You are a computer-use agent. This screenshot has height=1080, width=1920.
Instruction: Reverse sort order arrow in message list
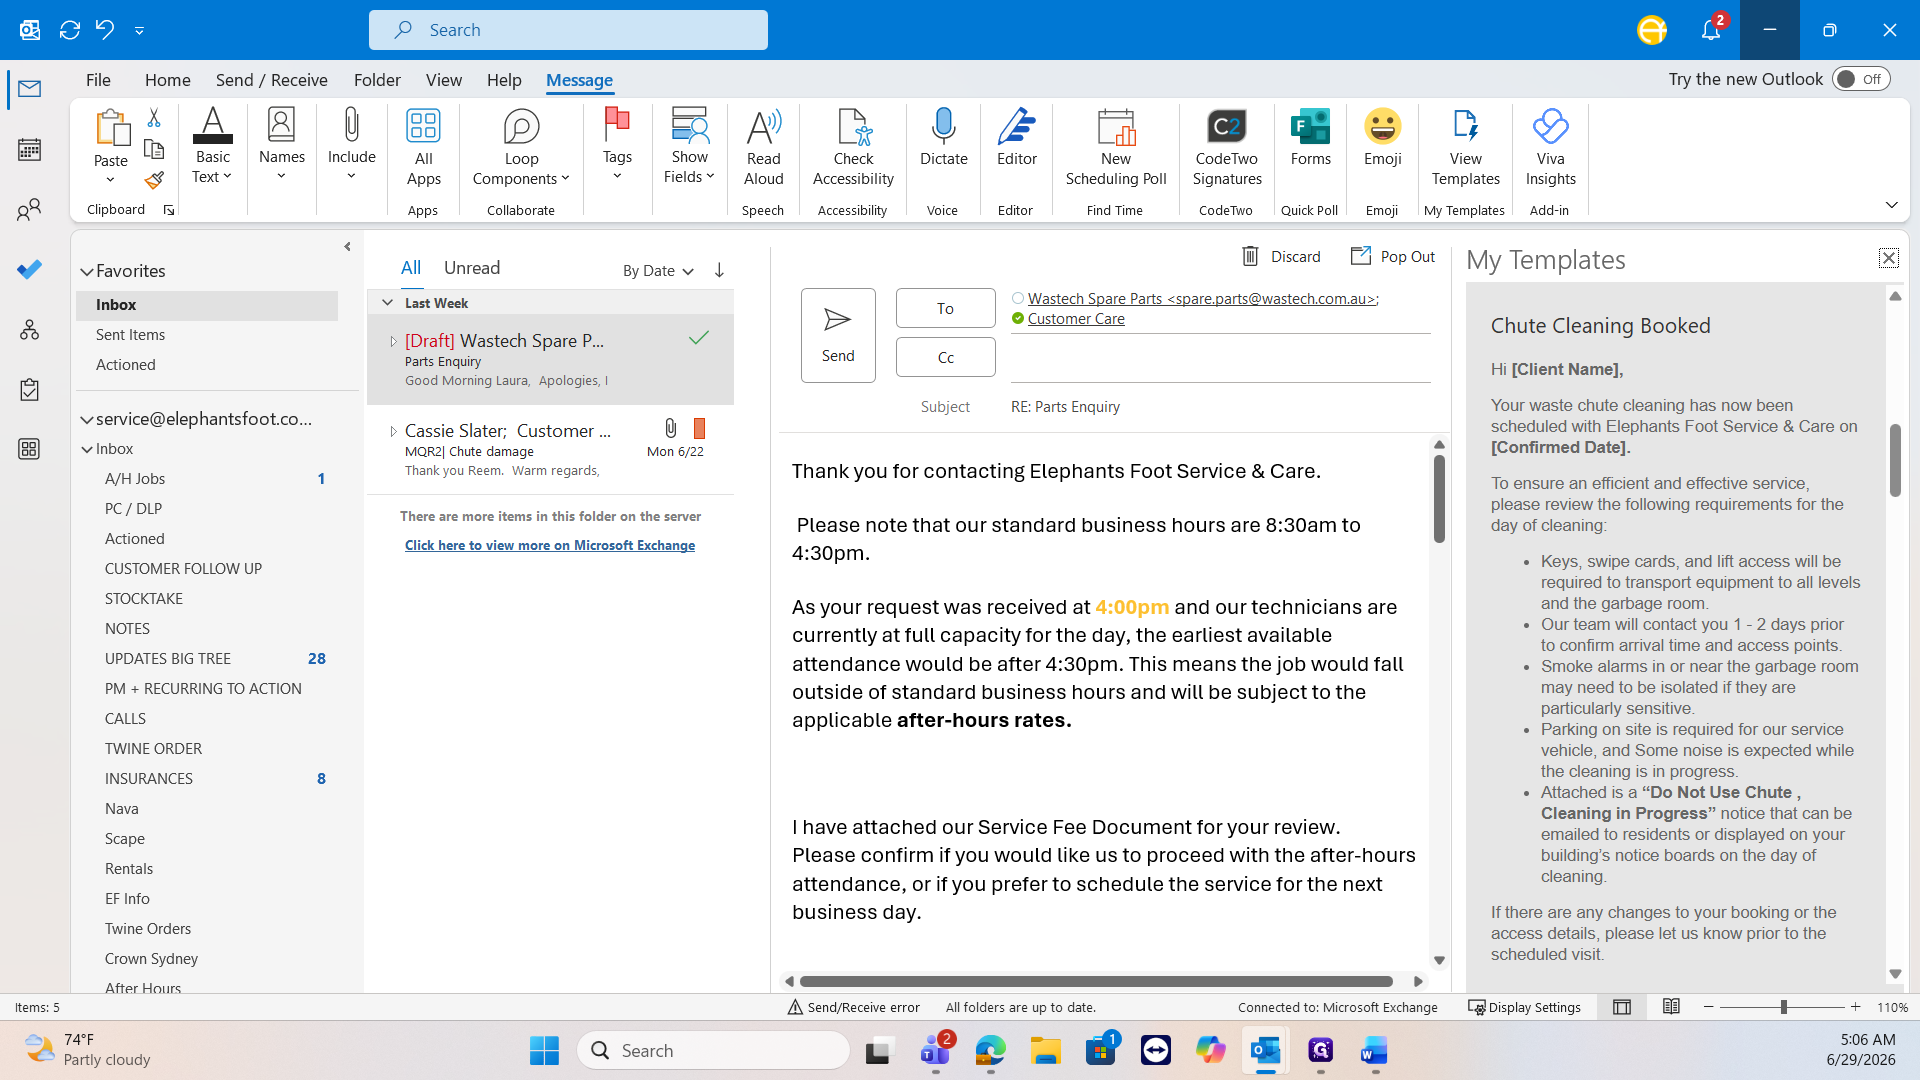[719, 271]
